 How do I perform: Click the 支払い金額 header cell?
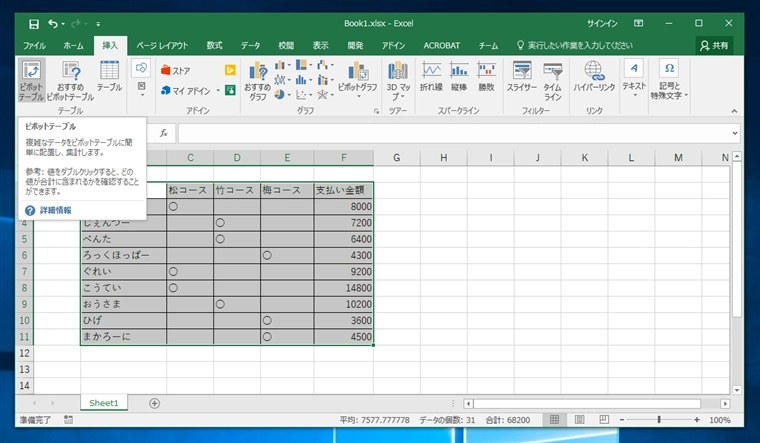[344, 190]
